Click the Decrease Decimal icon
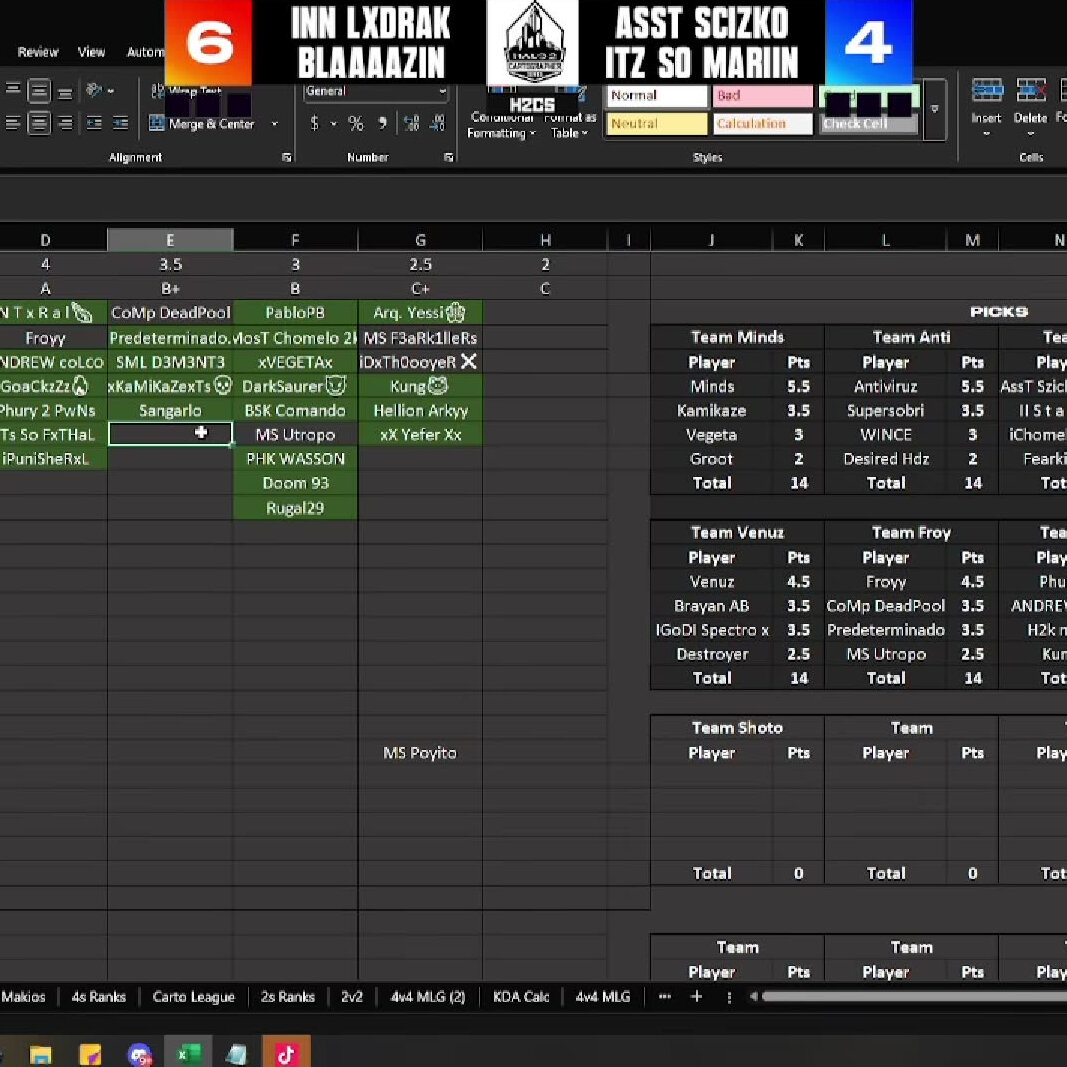The image size is (1067, 1067). [435, 124]
